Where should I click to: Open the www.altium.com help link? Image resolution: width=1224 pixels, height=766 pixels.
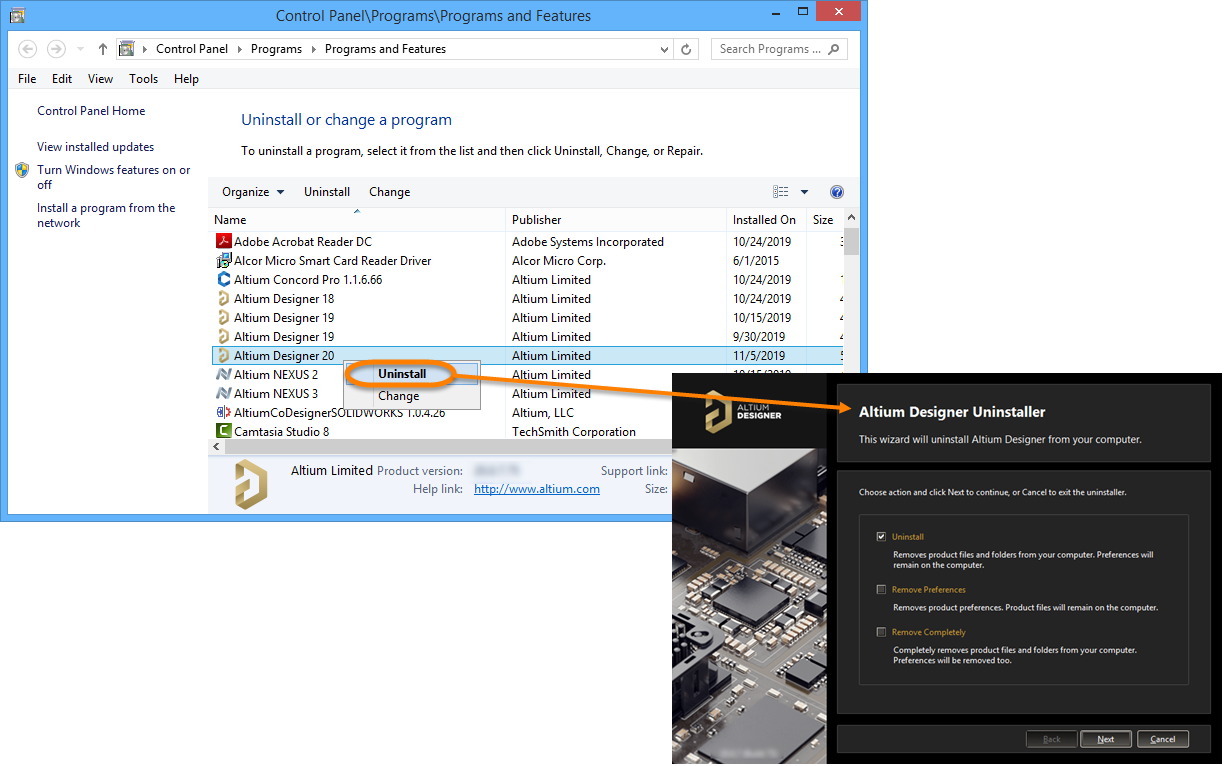click(536, 489)
